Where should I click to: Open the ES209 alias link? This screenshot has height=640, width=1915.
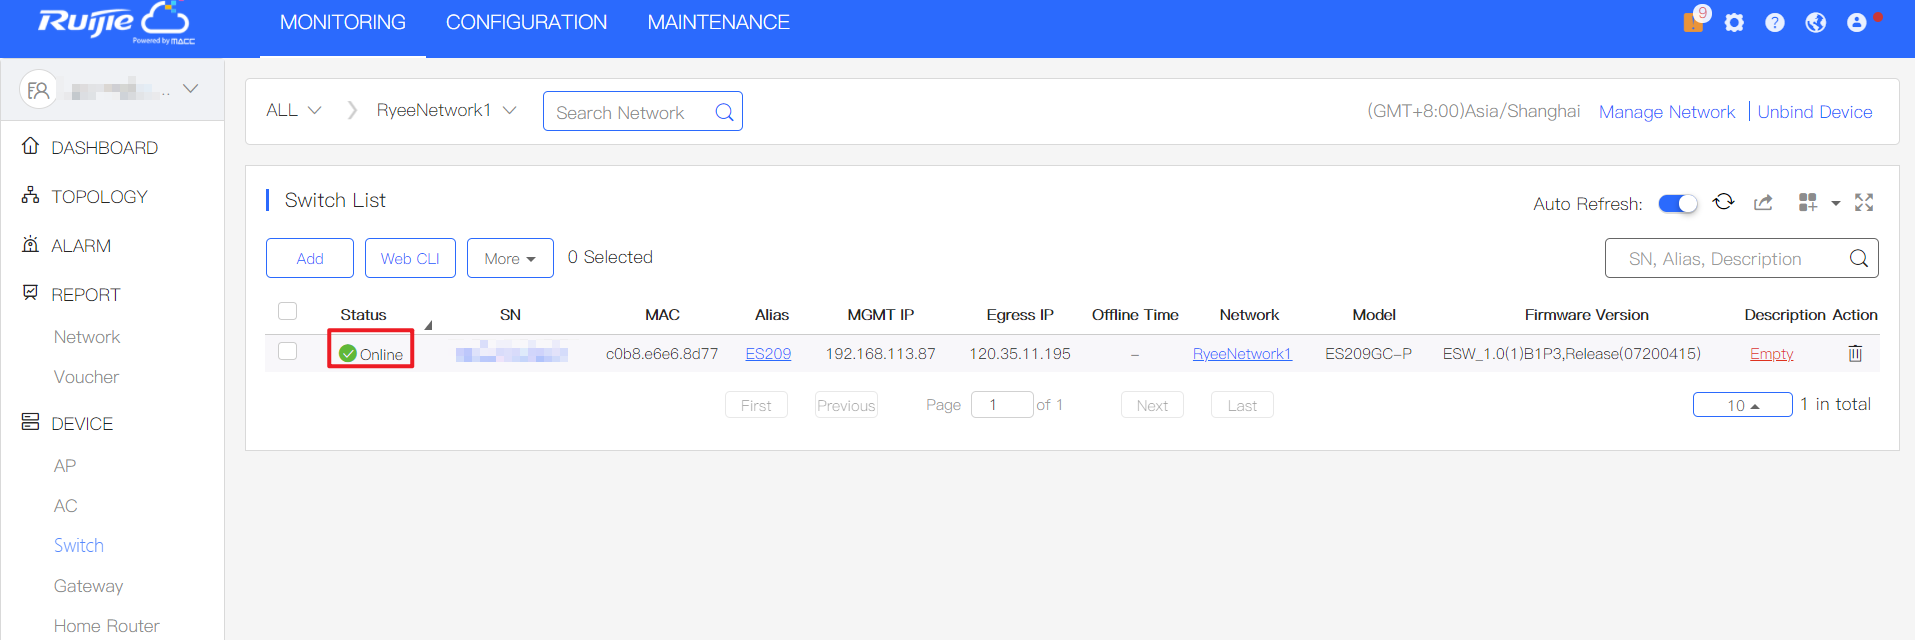(x=768, y=354)
